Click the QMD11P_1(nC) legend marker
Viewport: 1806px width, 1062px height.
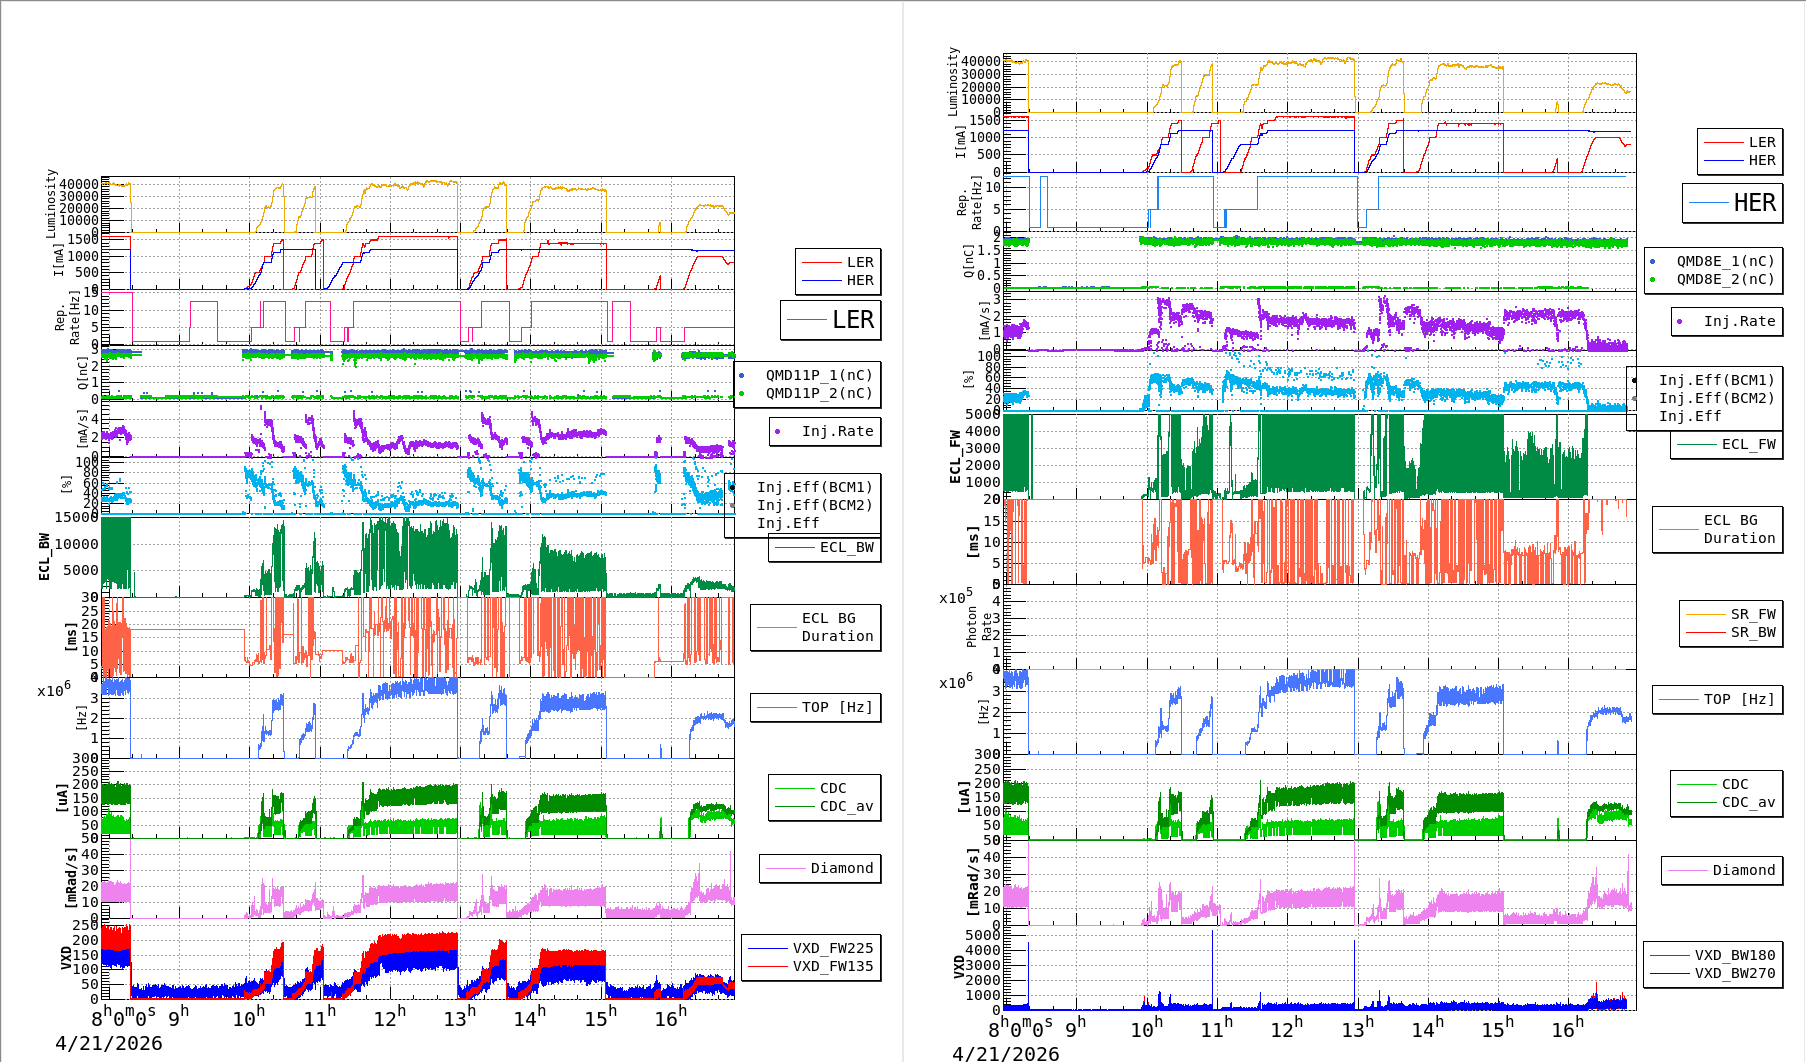741,376
